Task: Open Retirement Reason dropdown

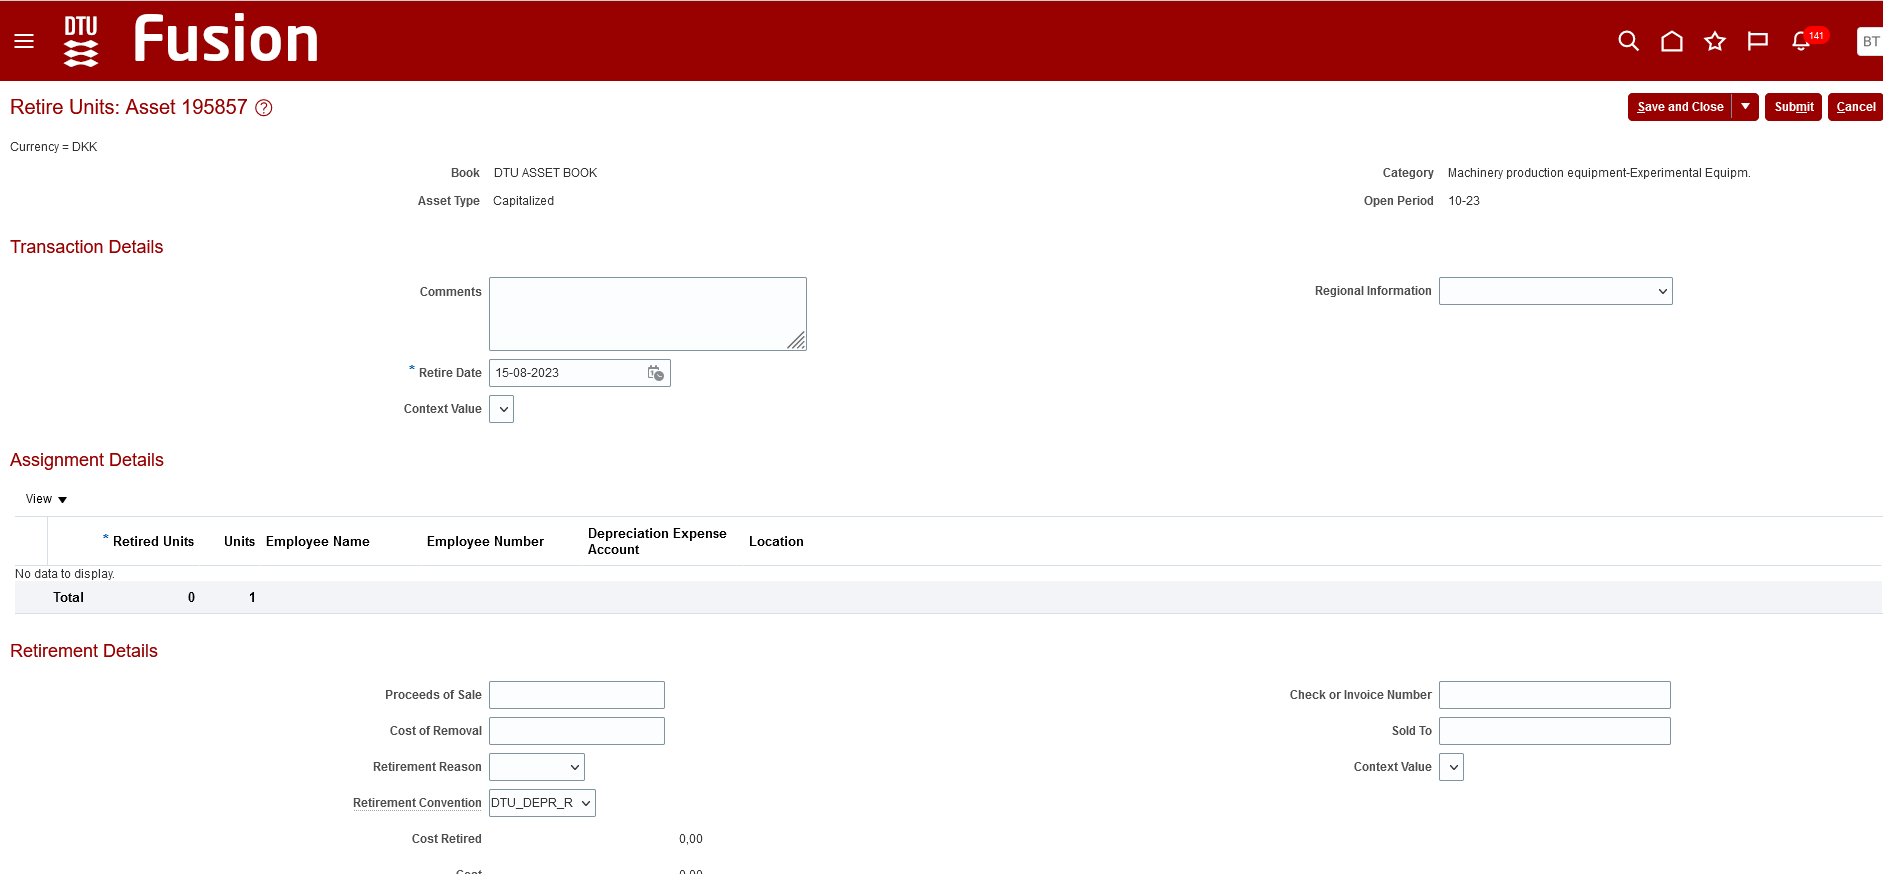Action: tap(537, 767)
